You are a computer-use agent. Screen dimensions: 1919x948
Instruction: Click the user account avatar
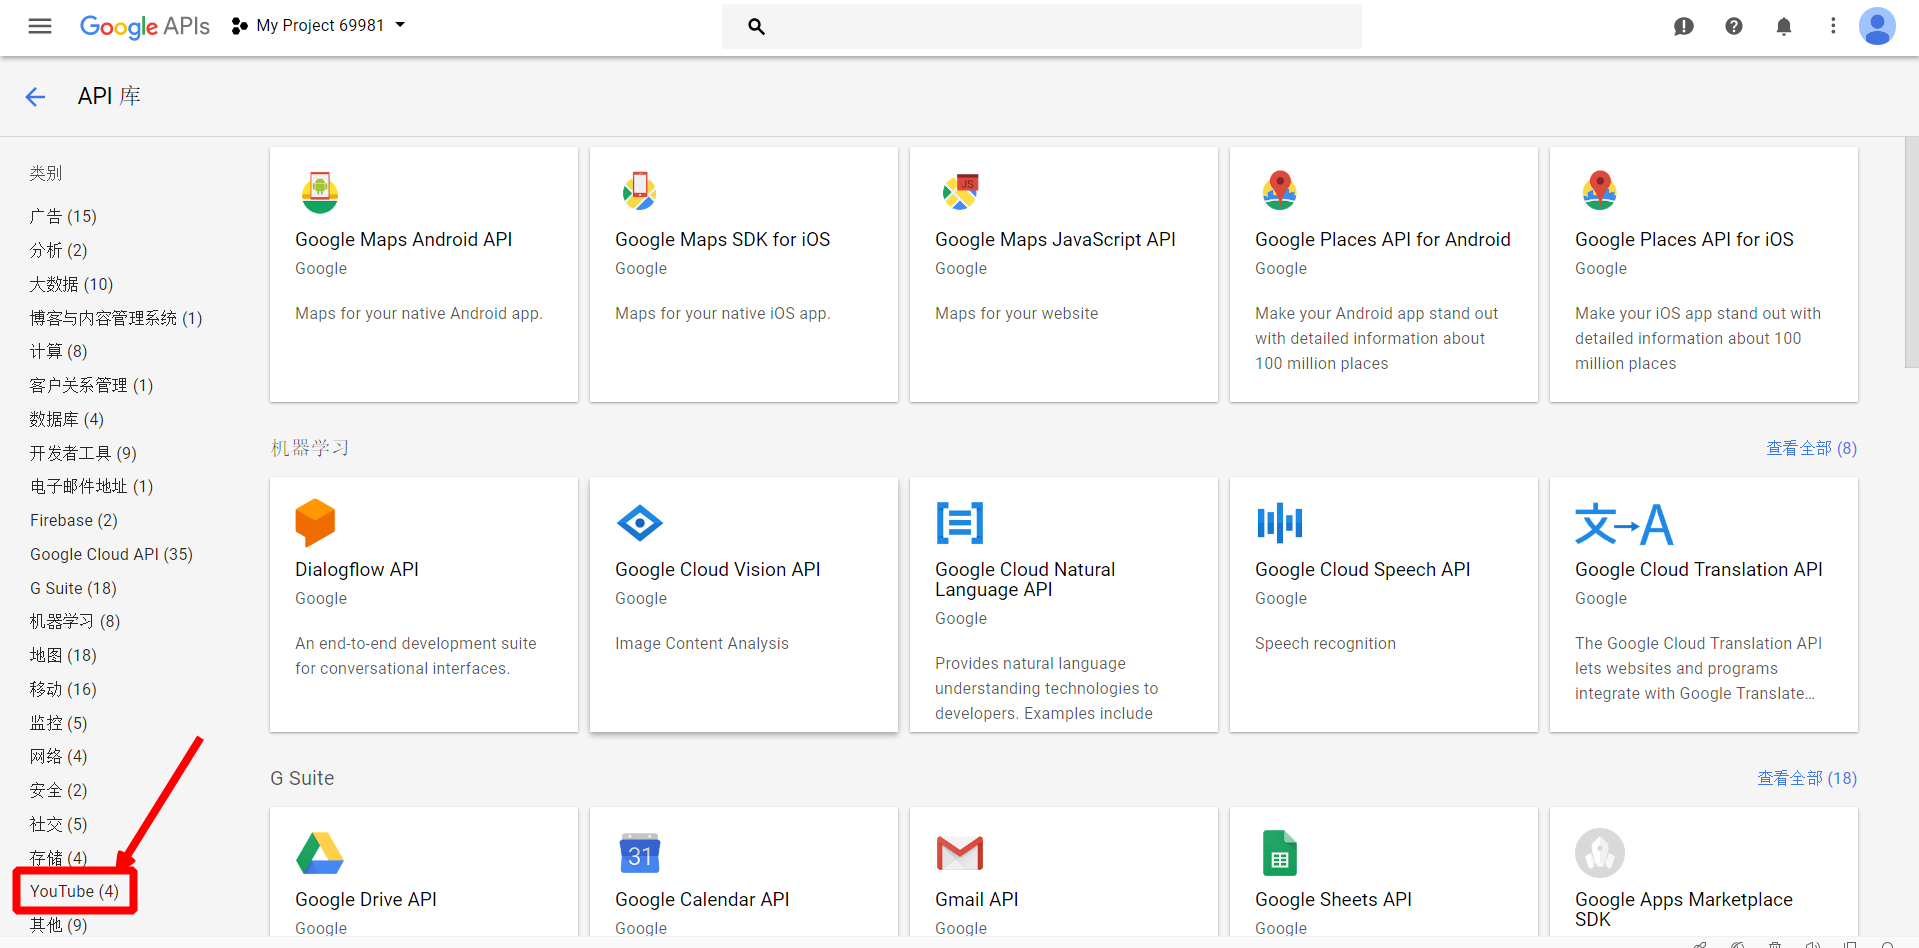point(1876,26)
